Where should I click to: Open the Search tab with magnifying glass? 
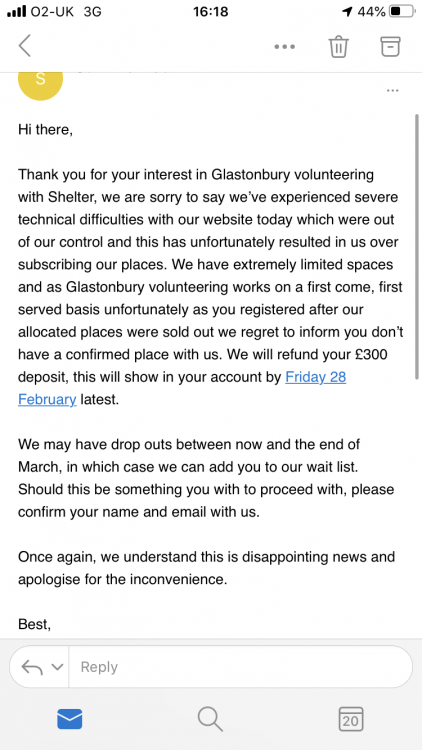click(x=211, y=719)
